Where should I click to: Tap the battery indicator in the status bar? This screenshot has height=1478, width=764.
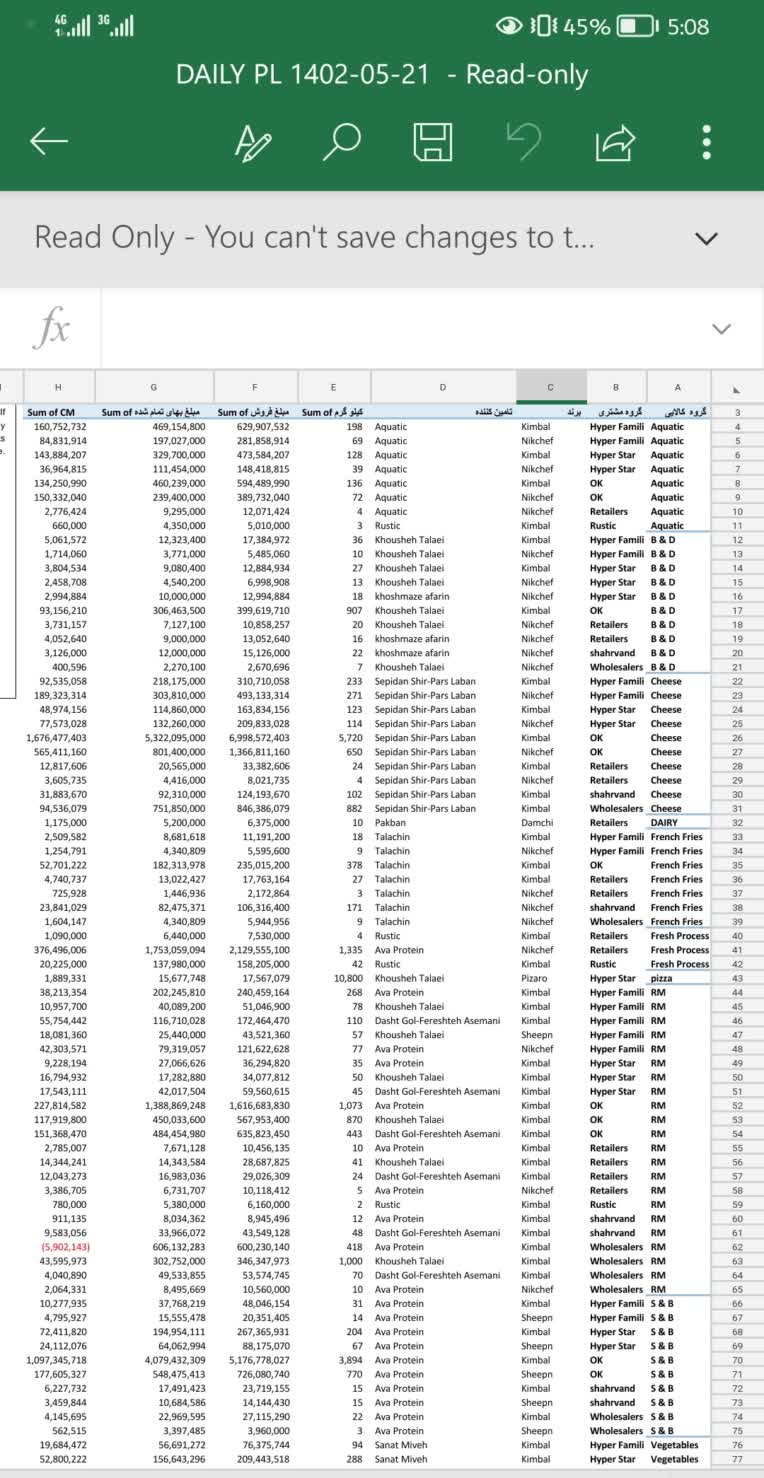(636, 27)
